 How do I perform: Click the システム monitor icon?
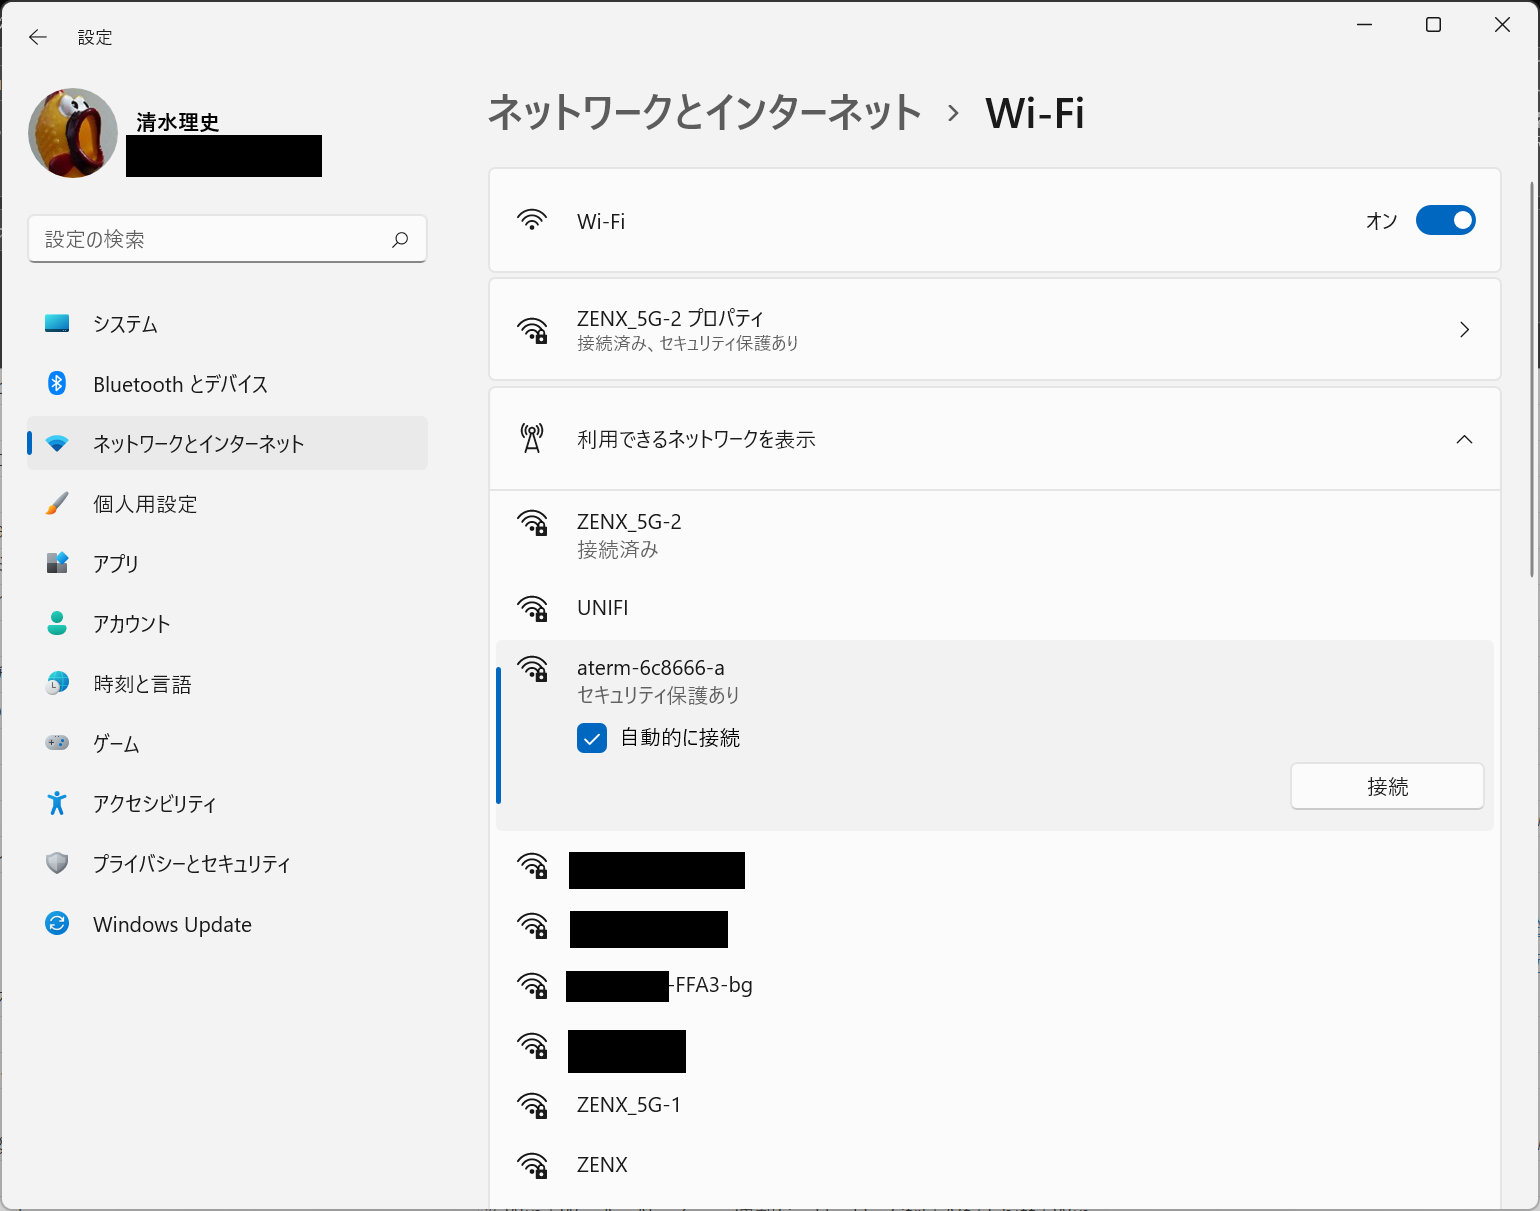point(57,324)
